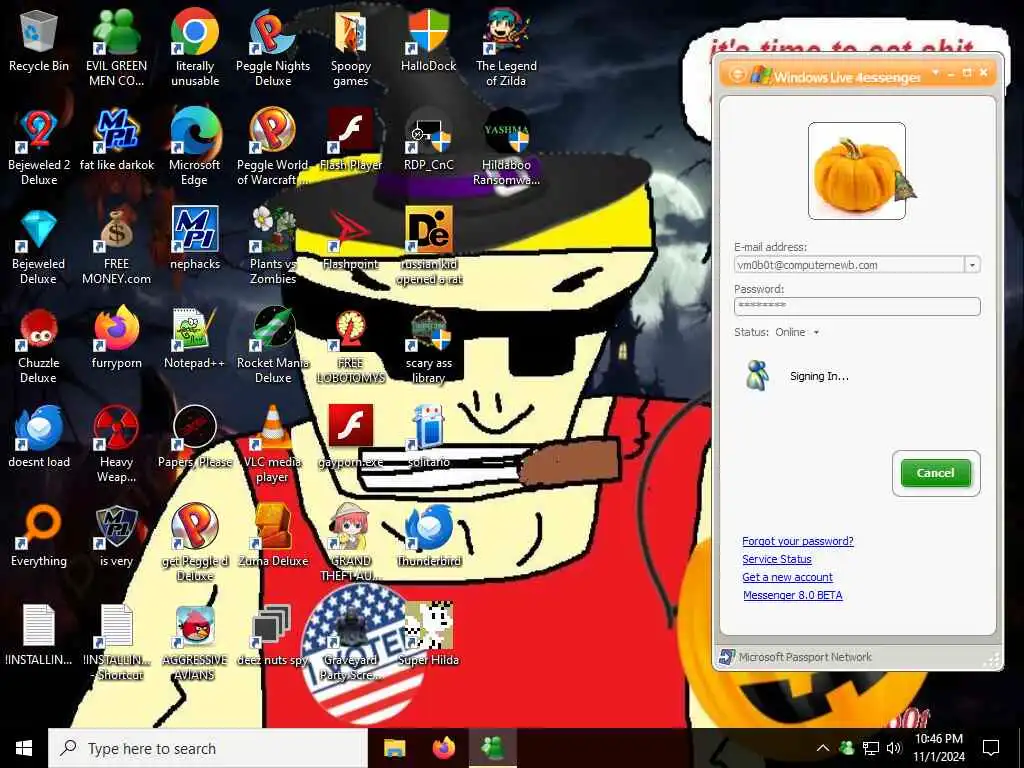Select the GRAND THEFT AU... icon
The height and width of the screenshot is (768, 1024).
[x=351, y=528]
